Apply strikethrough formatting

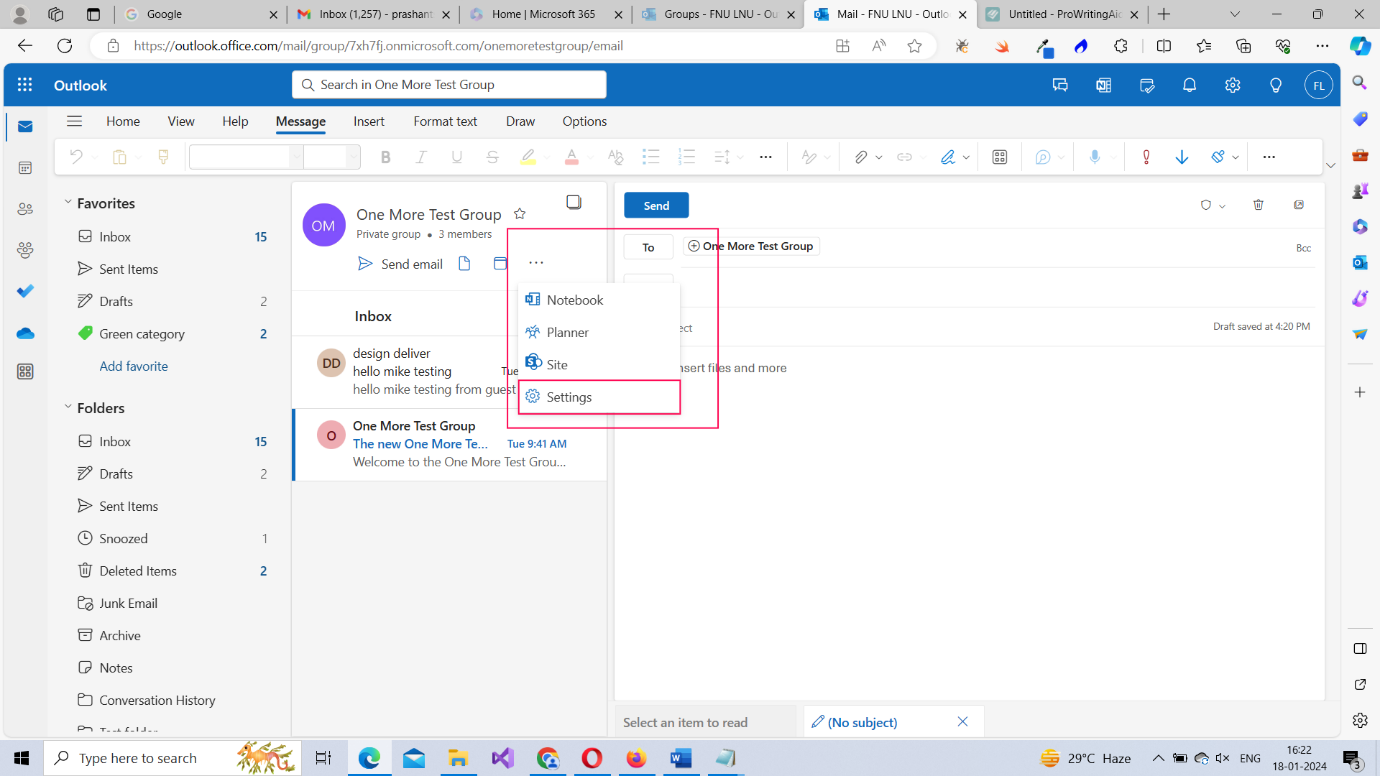(492, 157)
